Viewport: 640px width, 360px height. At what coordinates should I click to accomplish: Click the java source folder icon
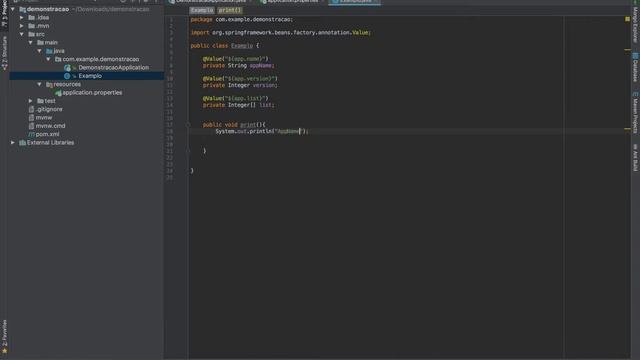tap(49, 51)
